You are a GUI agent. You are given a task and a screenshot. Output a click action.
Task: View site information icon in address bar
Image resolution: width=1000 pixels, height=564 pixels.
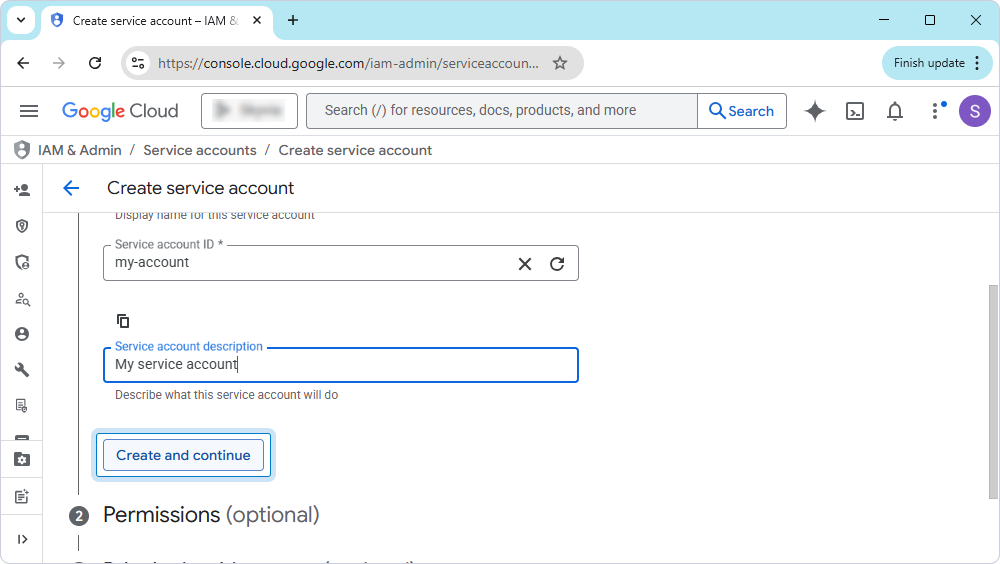point(138,63)
